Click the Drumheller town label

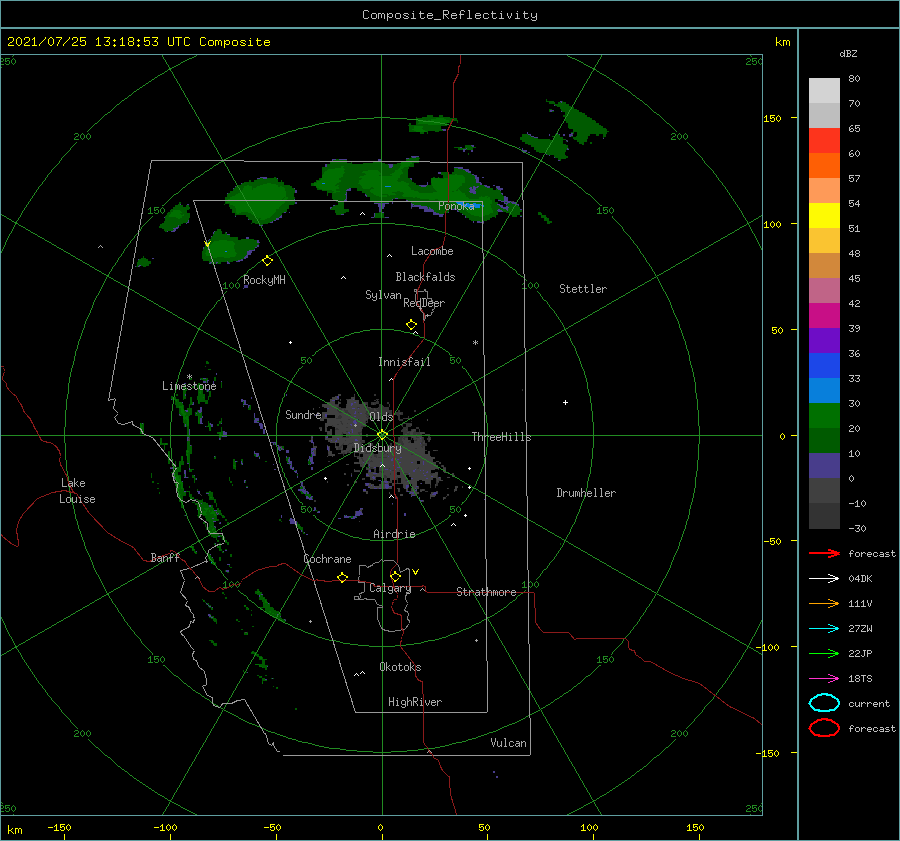[x=586, y=493]
